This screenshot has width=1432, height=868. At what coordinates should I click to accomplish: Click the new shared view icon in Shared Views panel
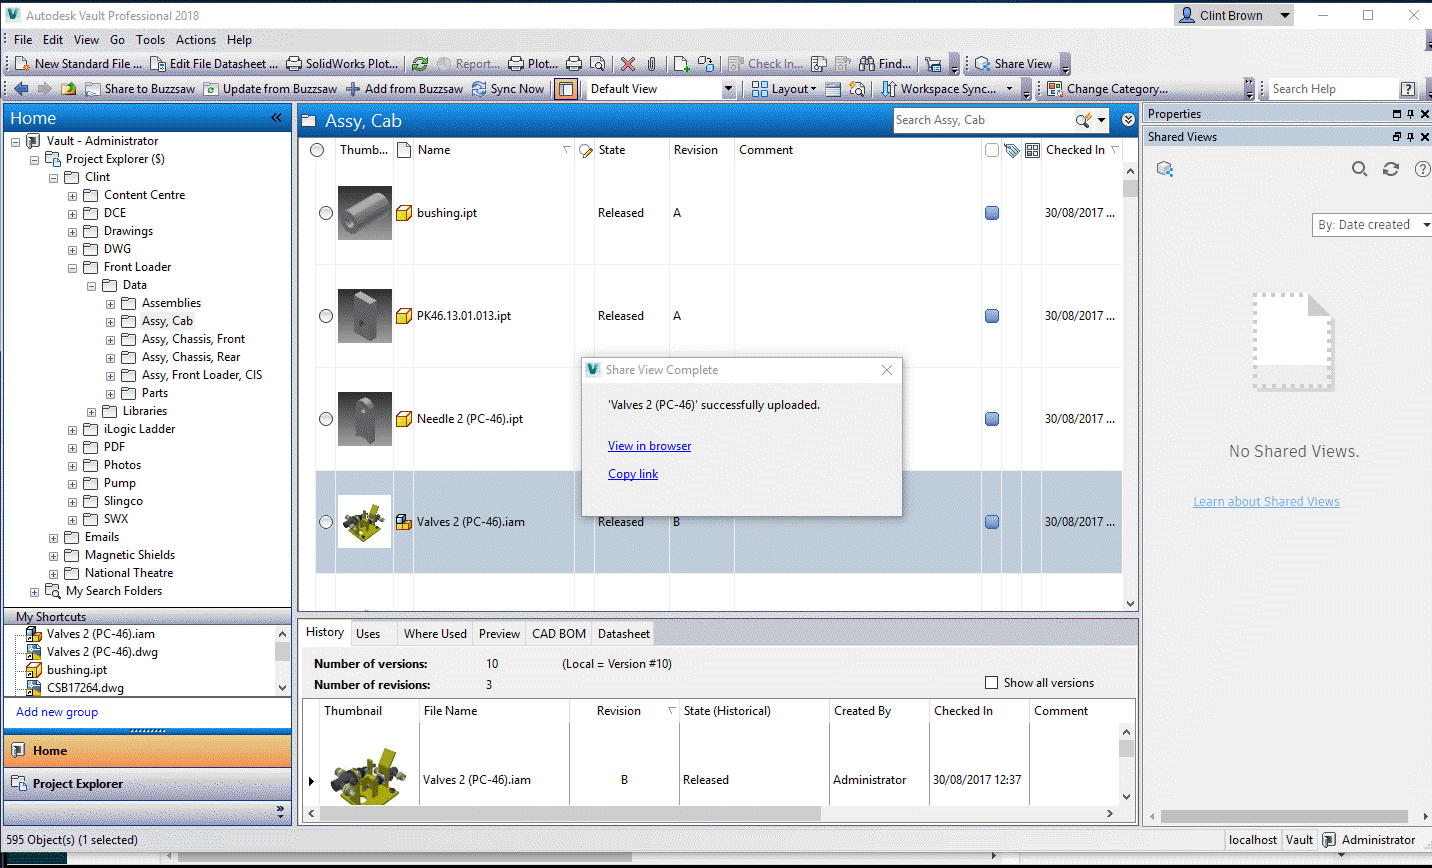(1165, 169)
